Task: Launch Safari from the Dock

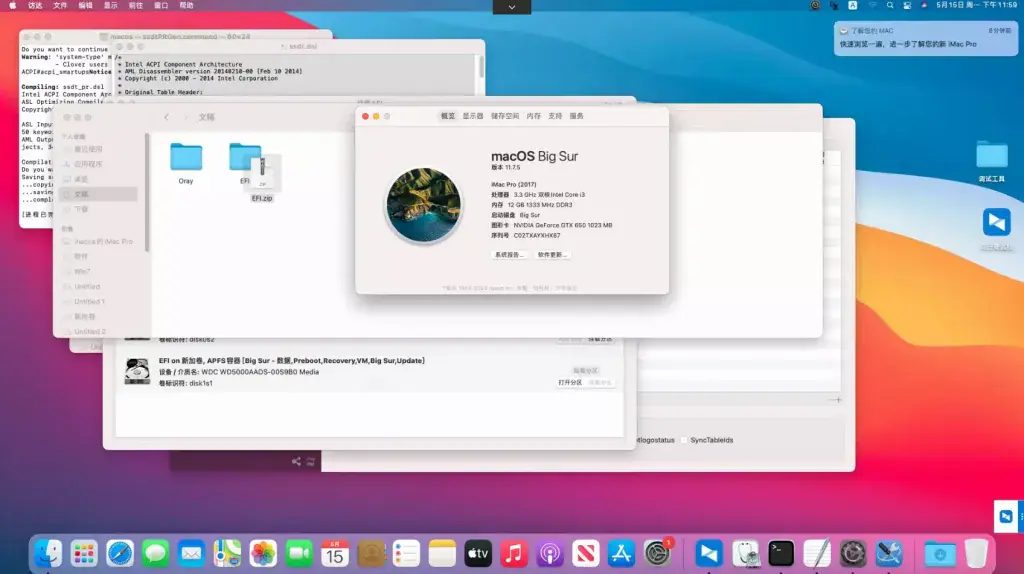Action: click(x=120, y=554)
